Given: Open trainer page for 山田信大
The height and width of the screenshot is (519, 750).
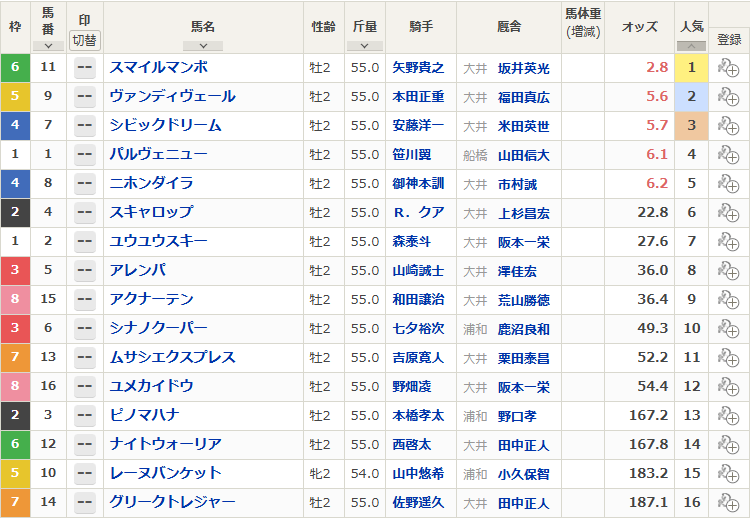Looking at the screenshot, I should point(524,155).
